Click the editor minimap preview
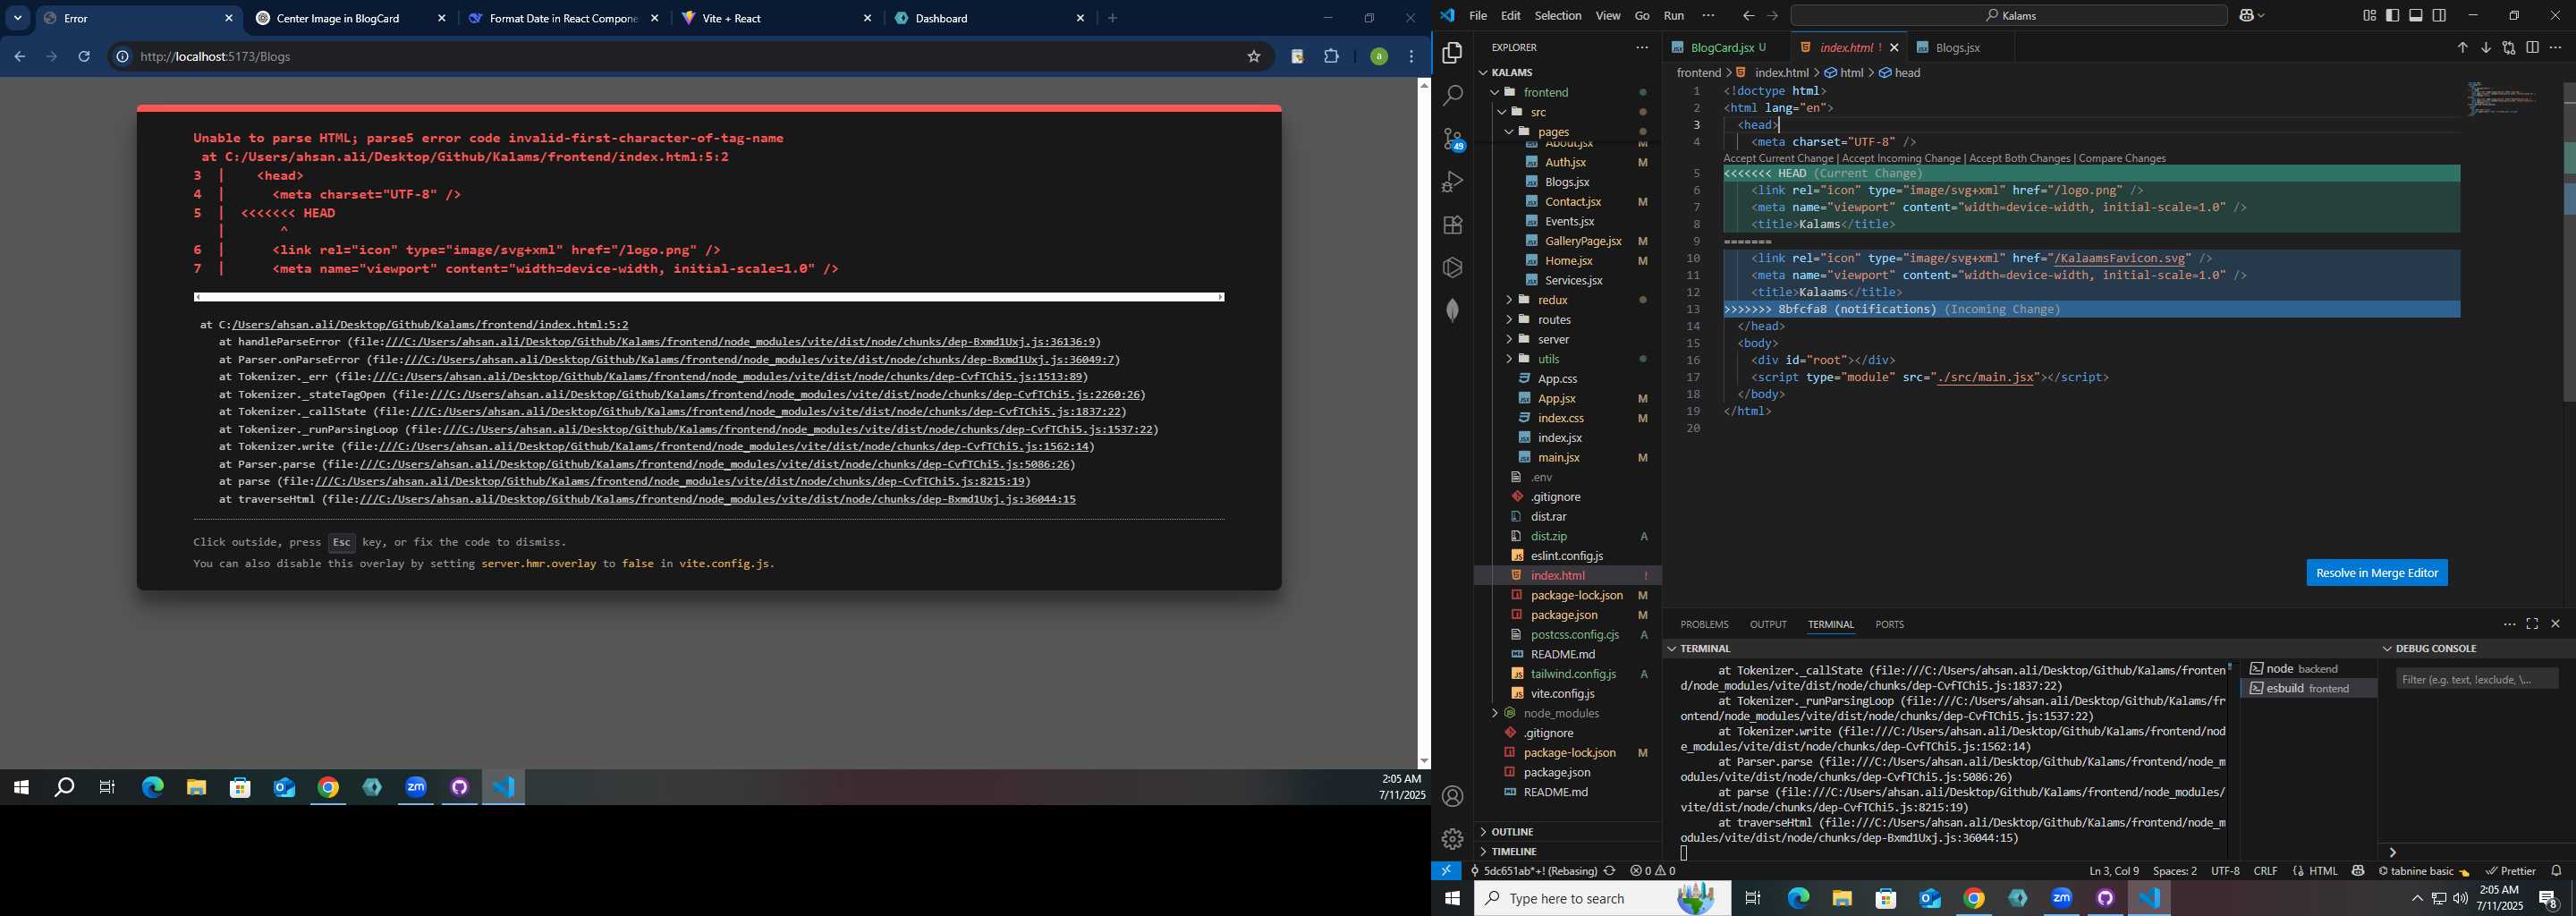This screenshot has width=2576, height=916. (2503, 98)
